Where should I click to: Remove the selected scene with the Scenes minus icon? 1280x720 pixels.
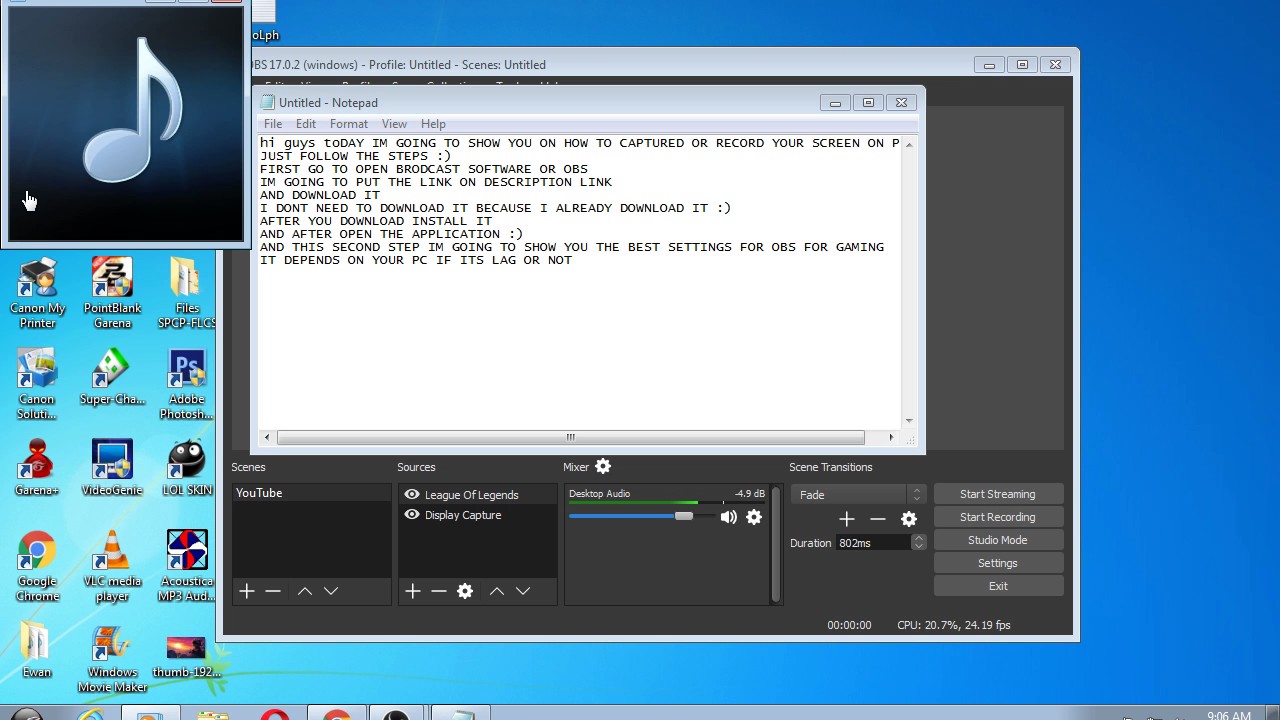click(273, 591)
